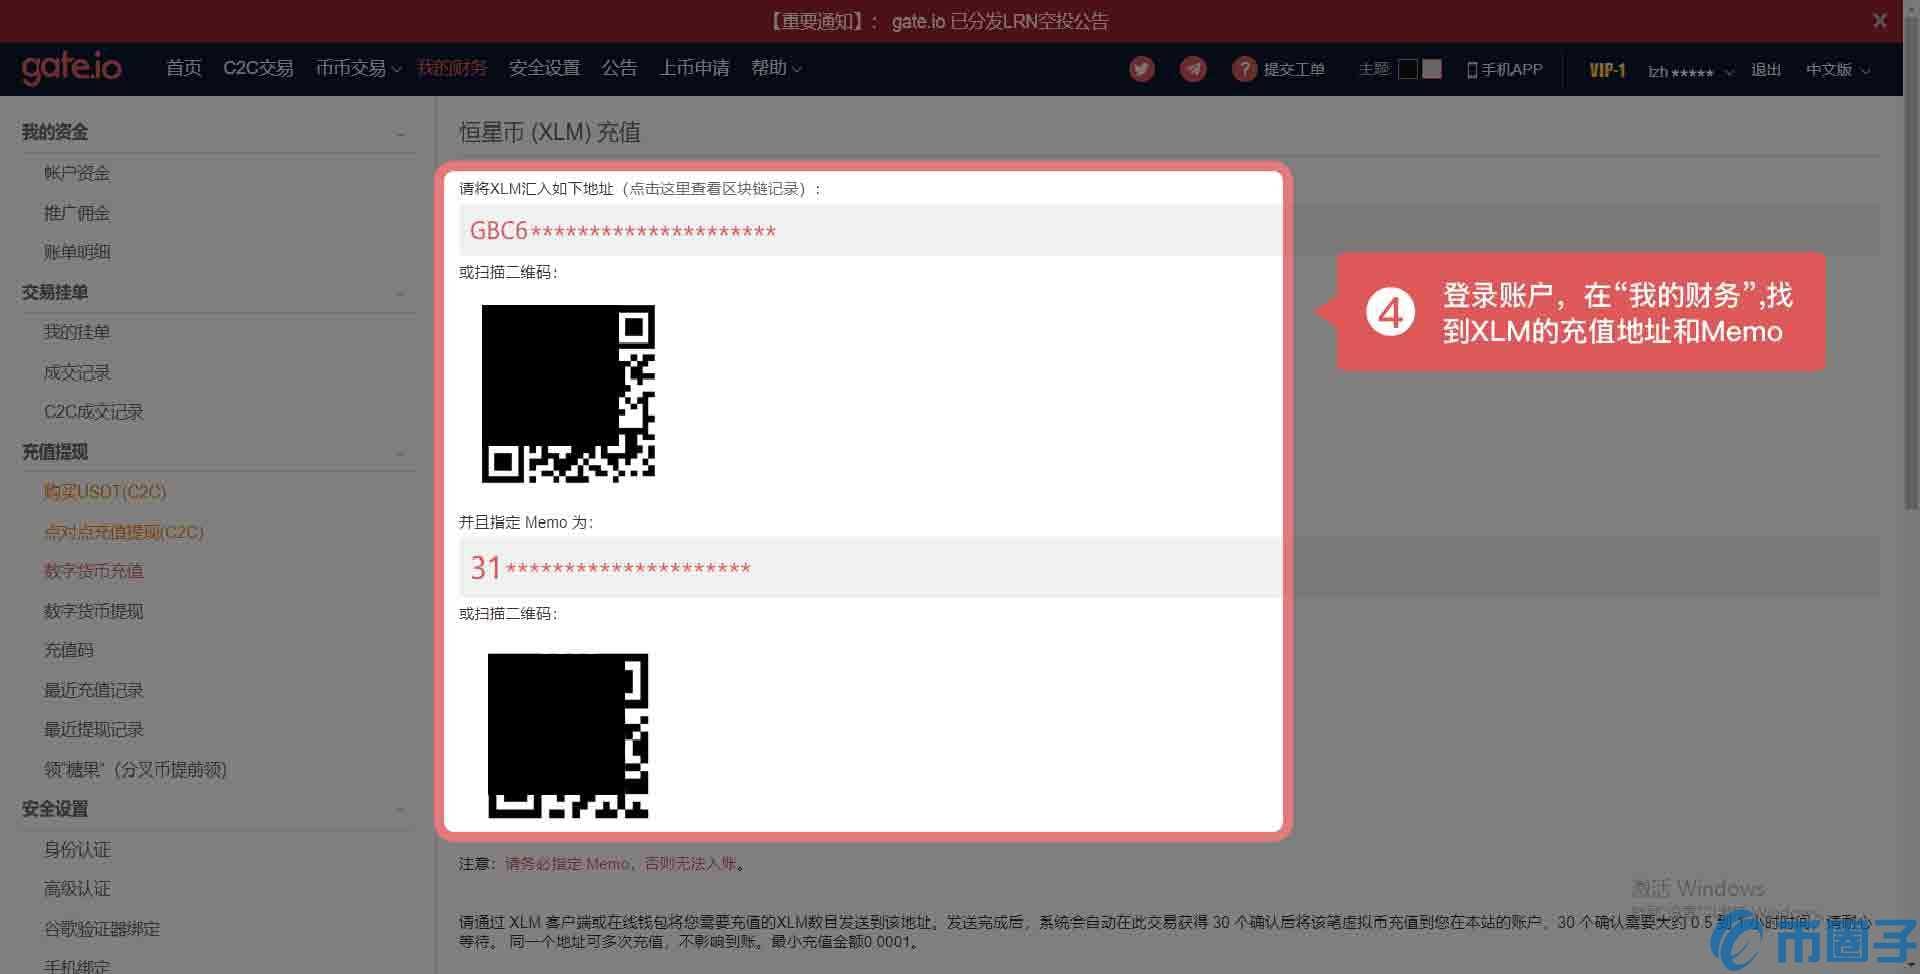
Task: Open the 公告 announcements page
Action: pyautogui.click(x=620, y=68)
